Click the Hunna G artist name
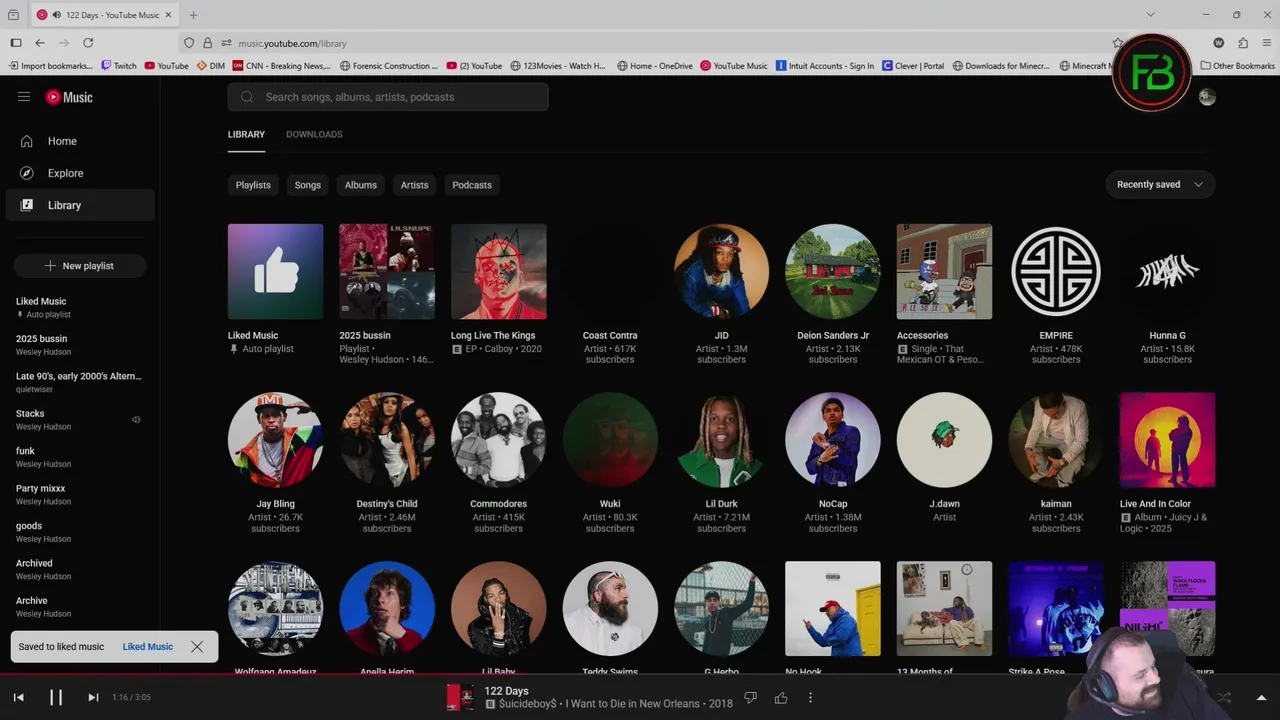This screenshot has height=720, width=1280. (x=1167, y=335)
